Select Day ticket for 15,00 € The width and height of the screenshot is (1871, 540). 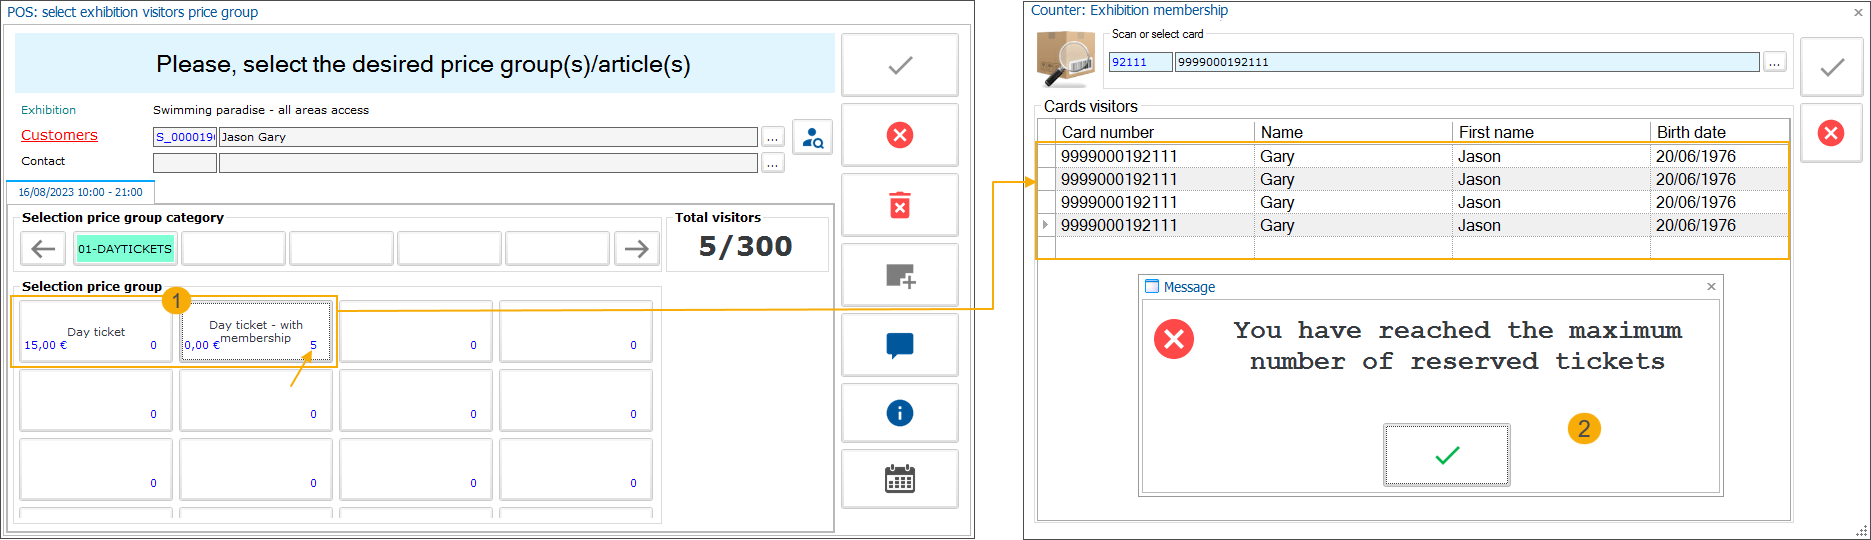[x=95, y=332]
